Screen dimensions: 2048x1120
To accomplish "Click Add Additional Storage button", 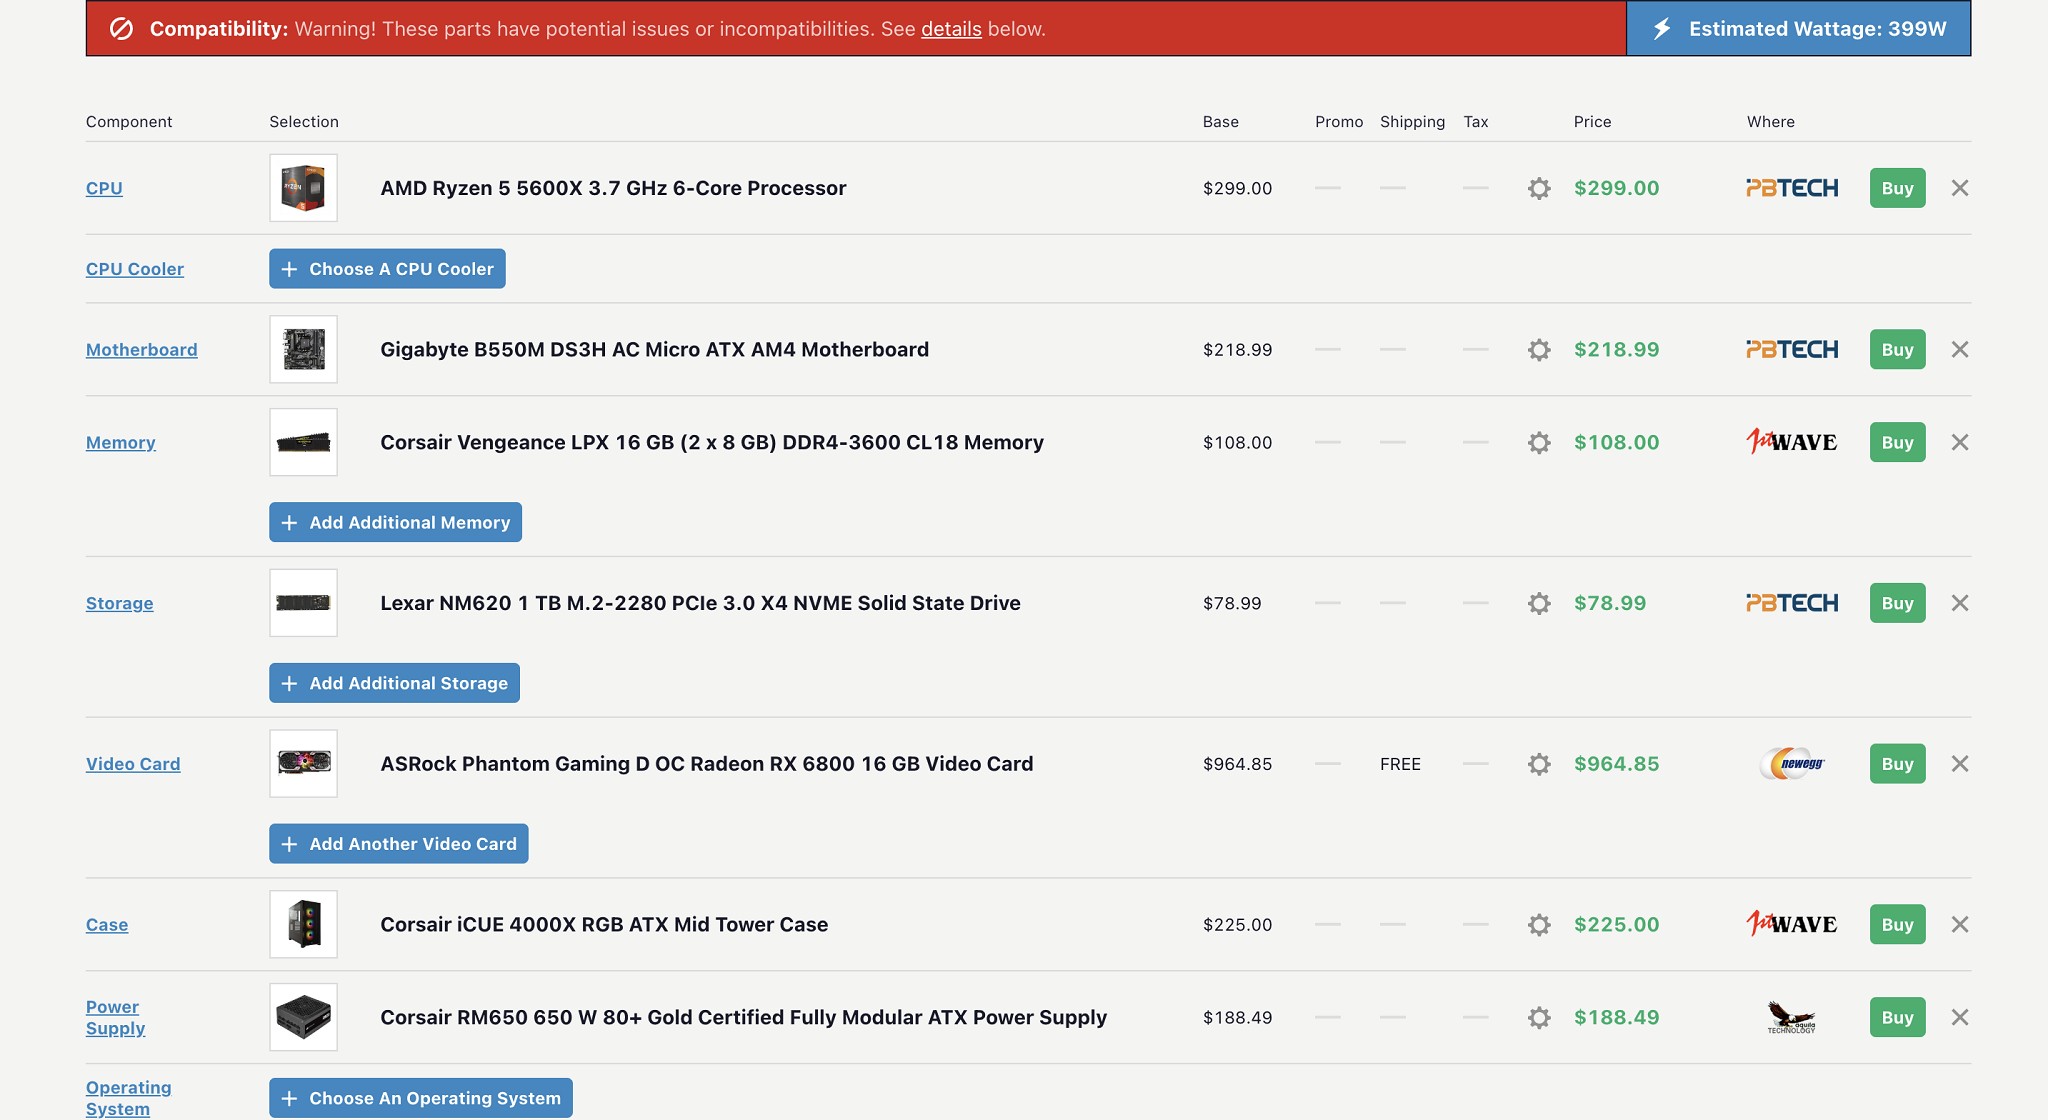I will point(394,683).
